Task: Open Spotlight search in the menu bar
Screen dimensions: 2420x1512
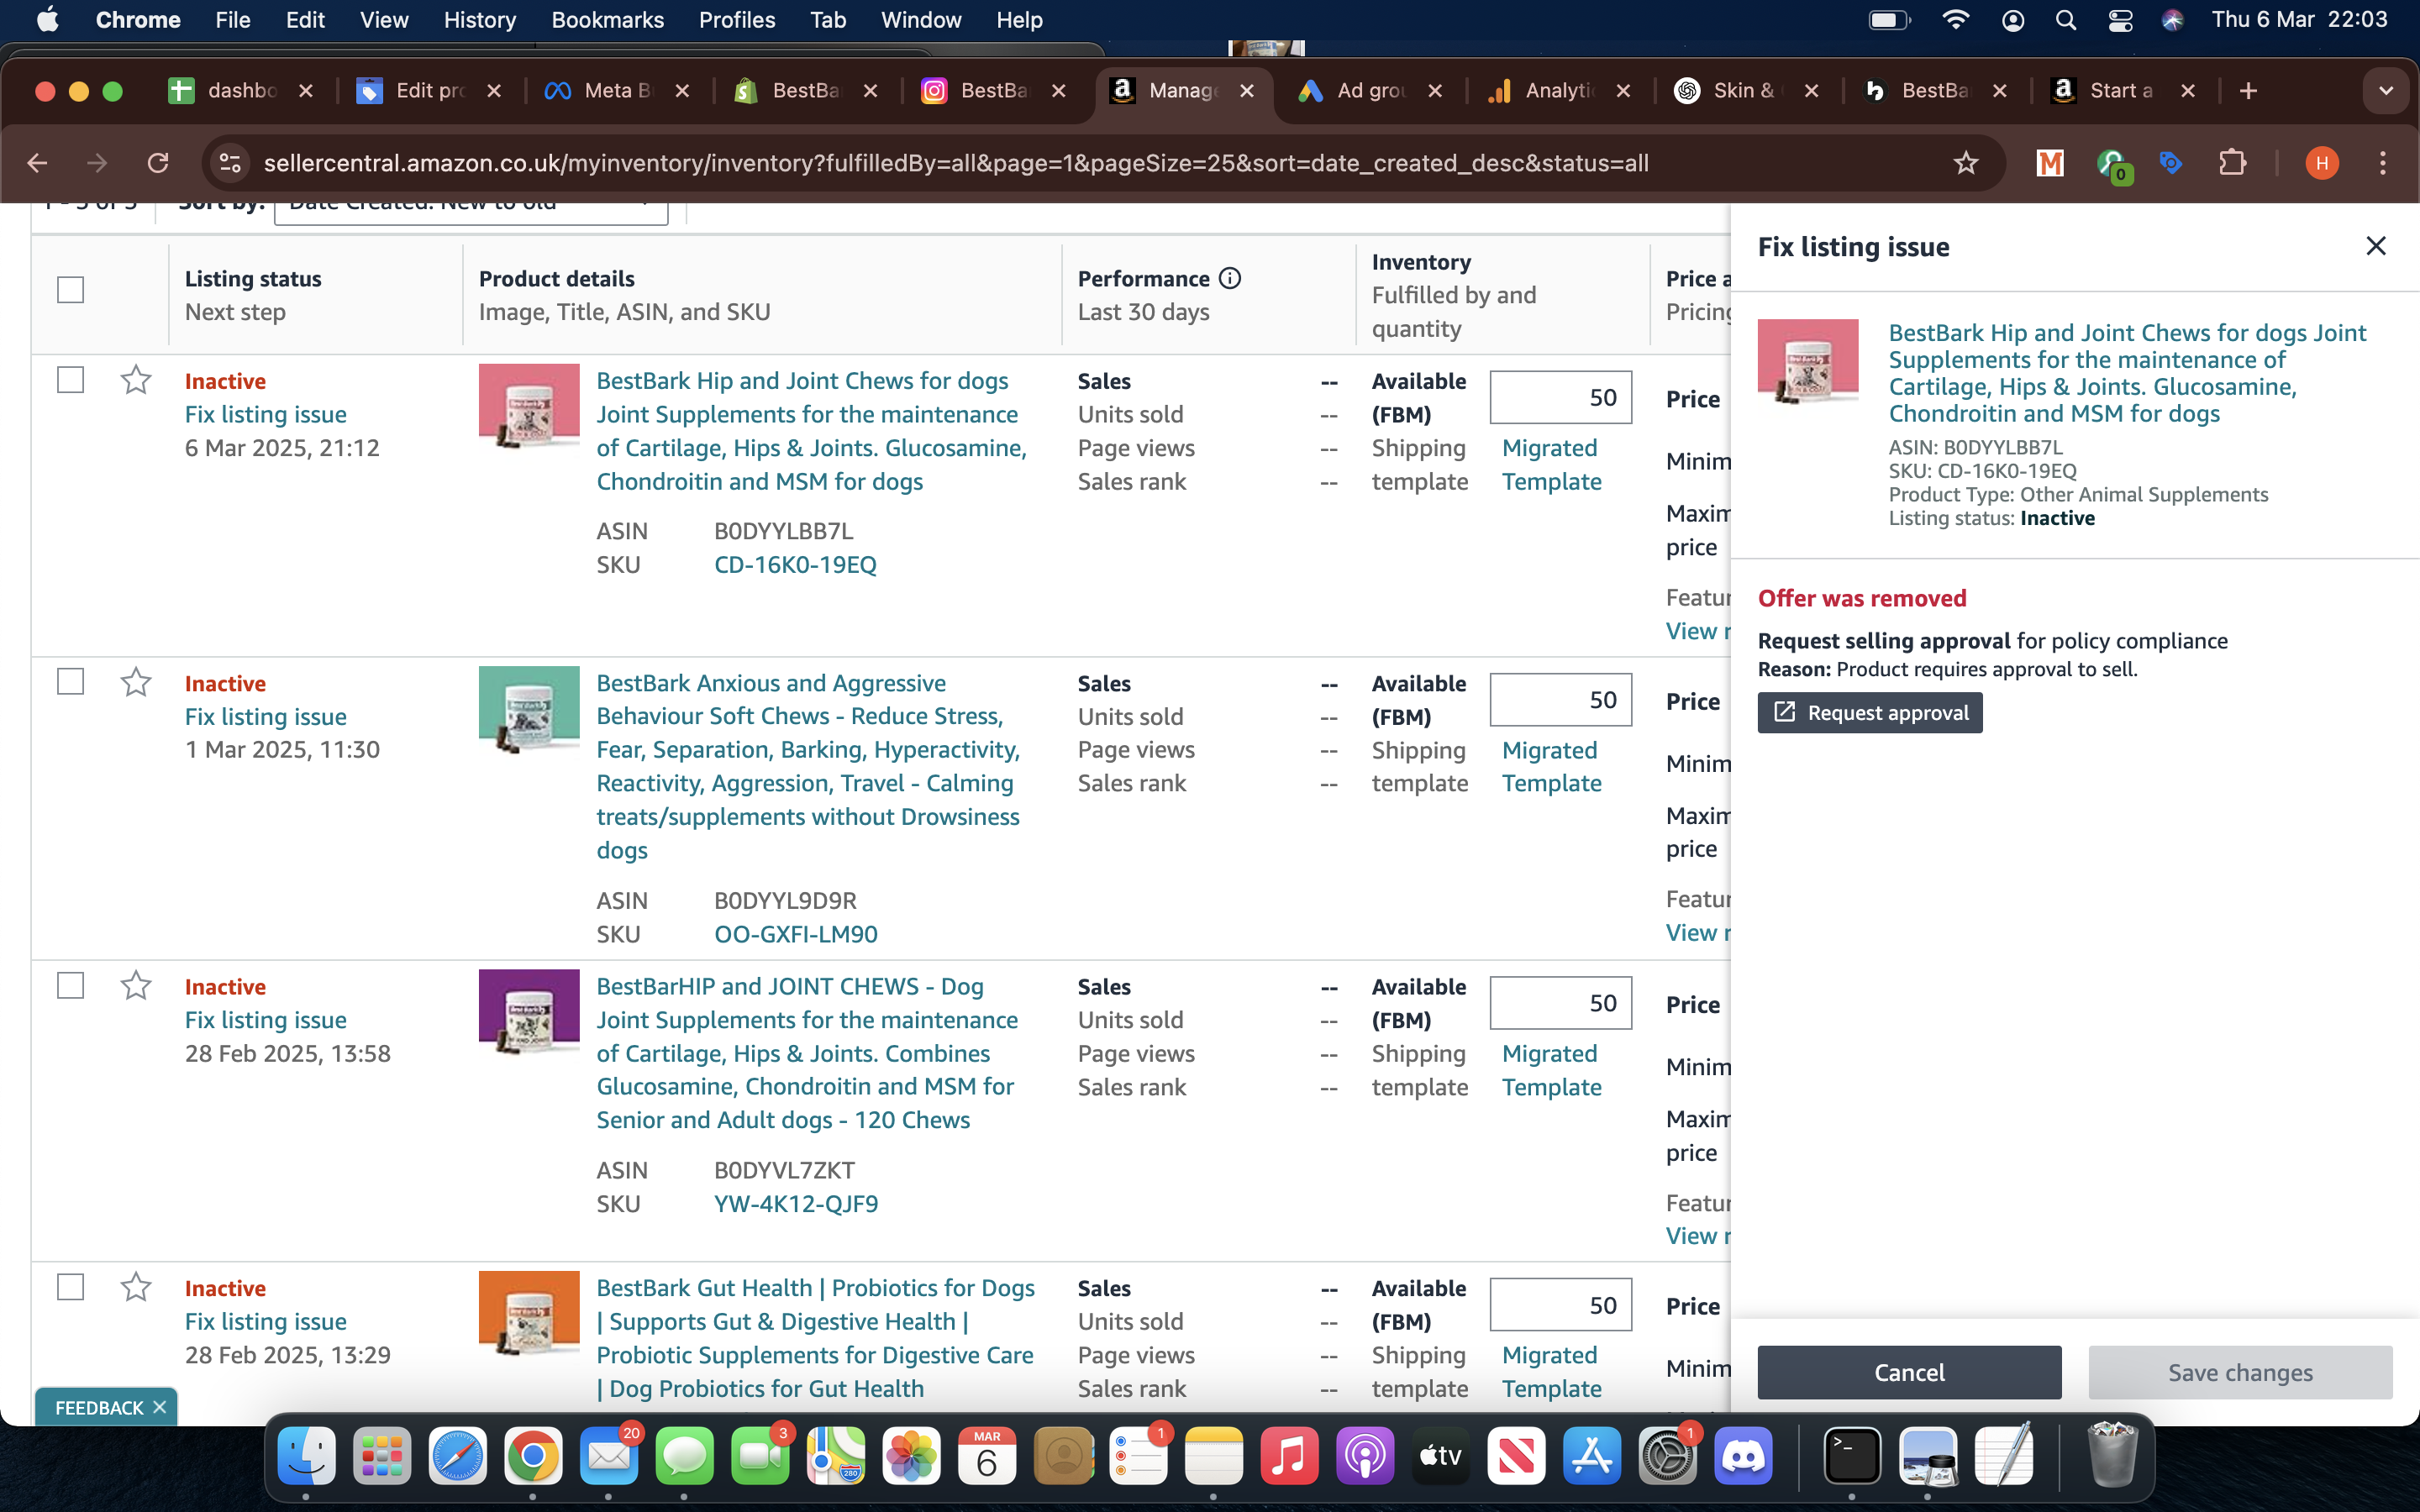Action: 2066,20
